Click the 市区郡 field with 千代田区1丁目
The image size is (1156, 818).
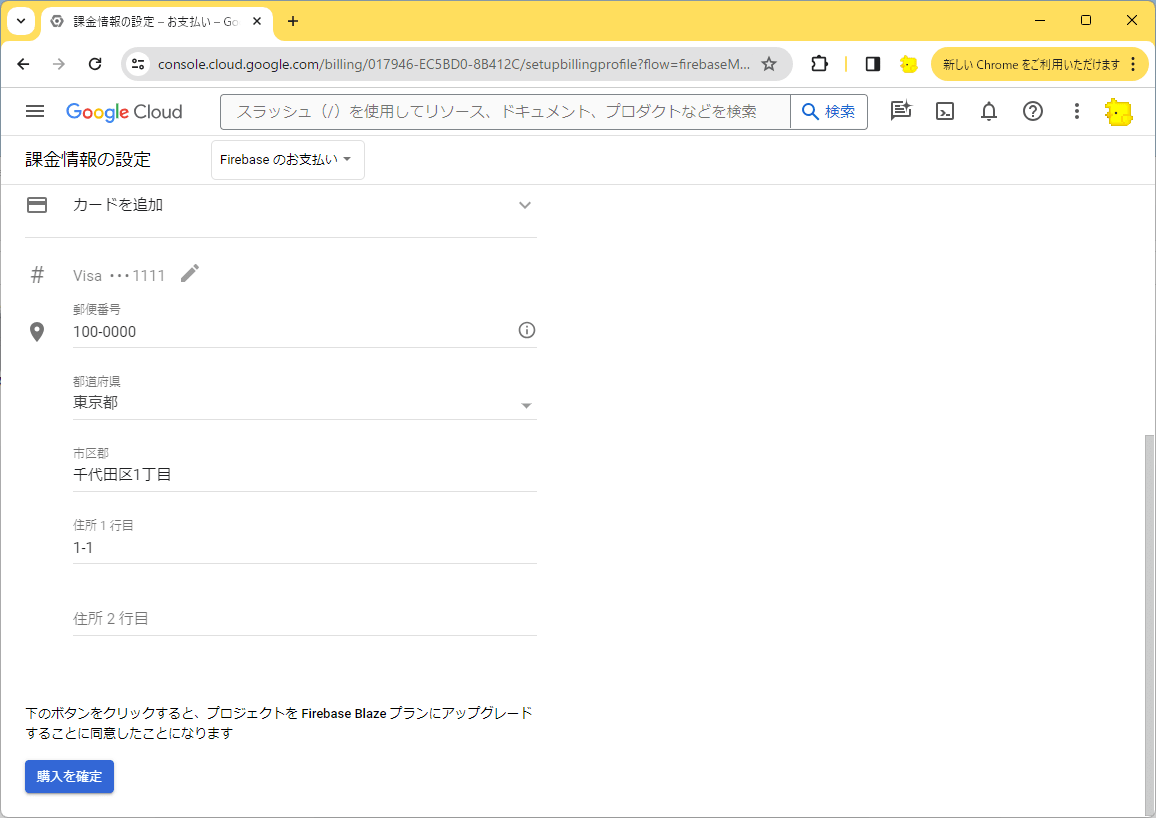click(x=304, y=475)
